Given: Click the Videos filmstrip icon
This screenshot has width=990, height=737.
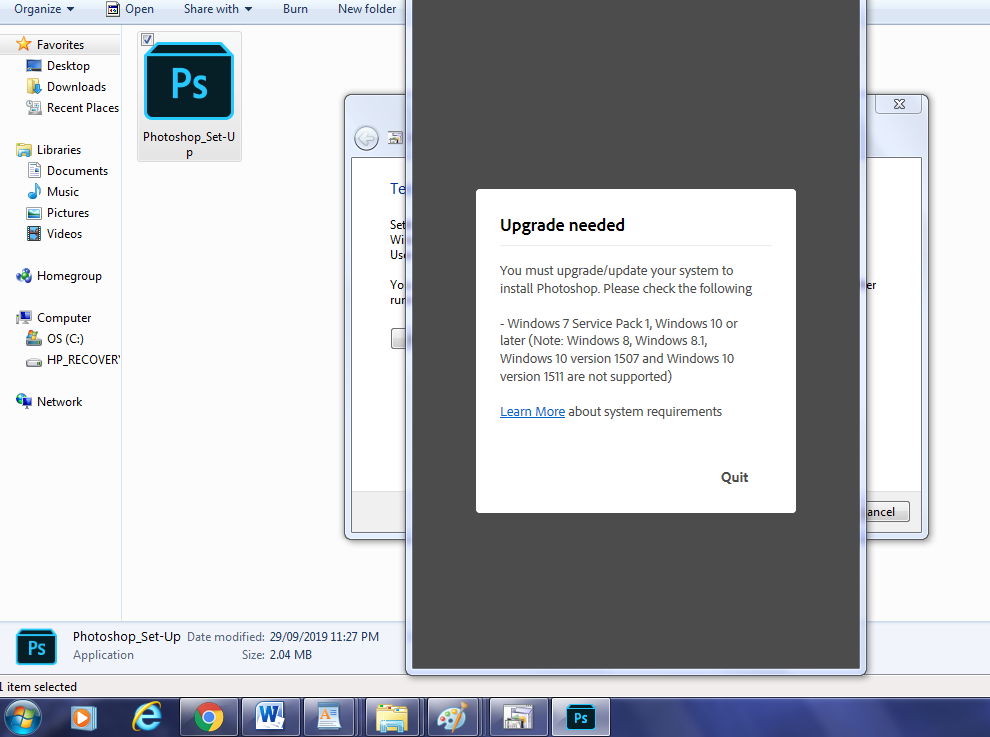Looking at the screenshot, I should pyautogui.click(x=34, y=234).
